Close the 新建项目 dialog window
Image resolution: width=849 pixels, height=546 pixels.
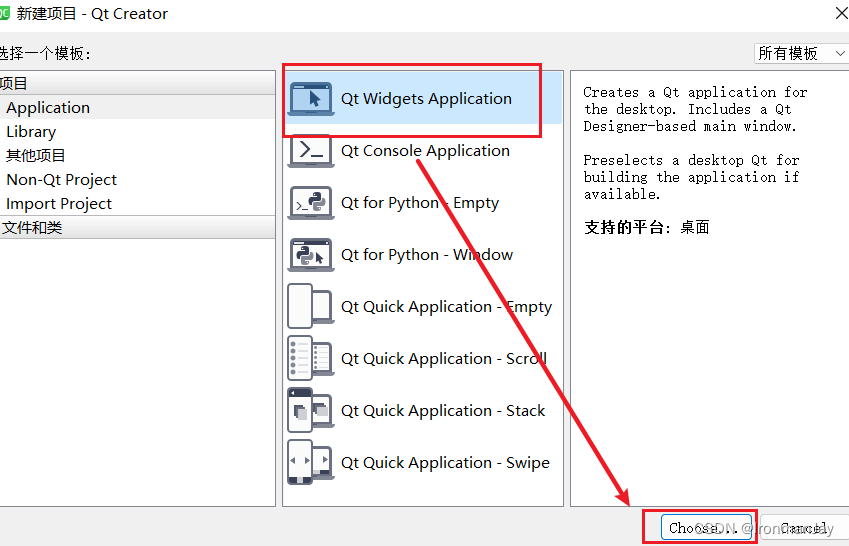(841, 13)
